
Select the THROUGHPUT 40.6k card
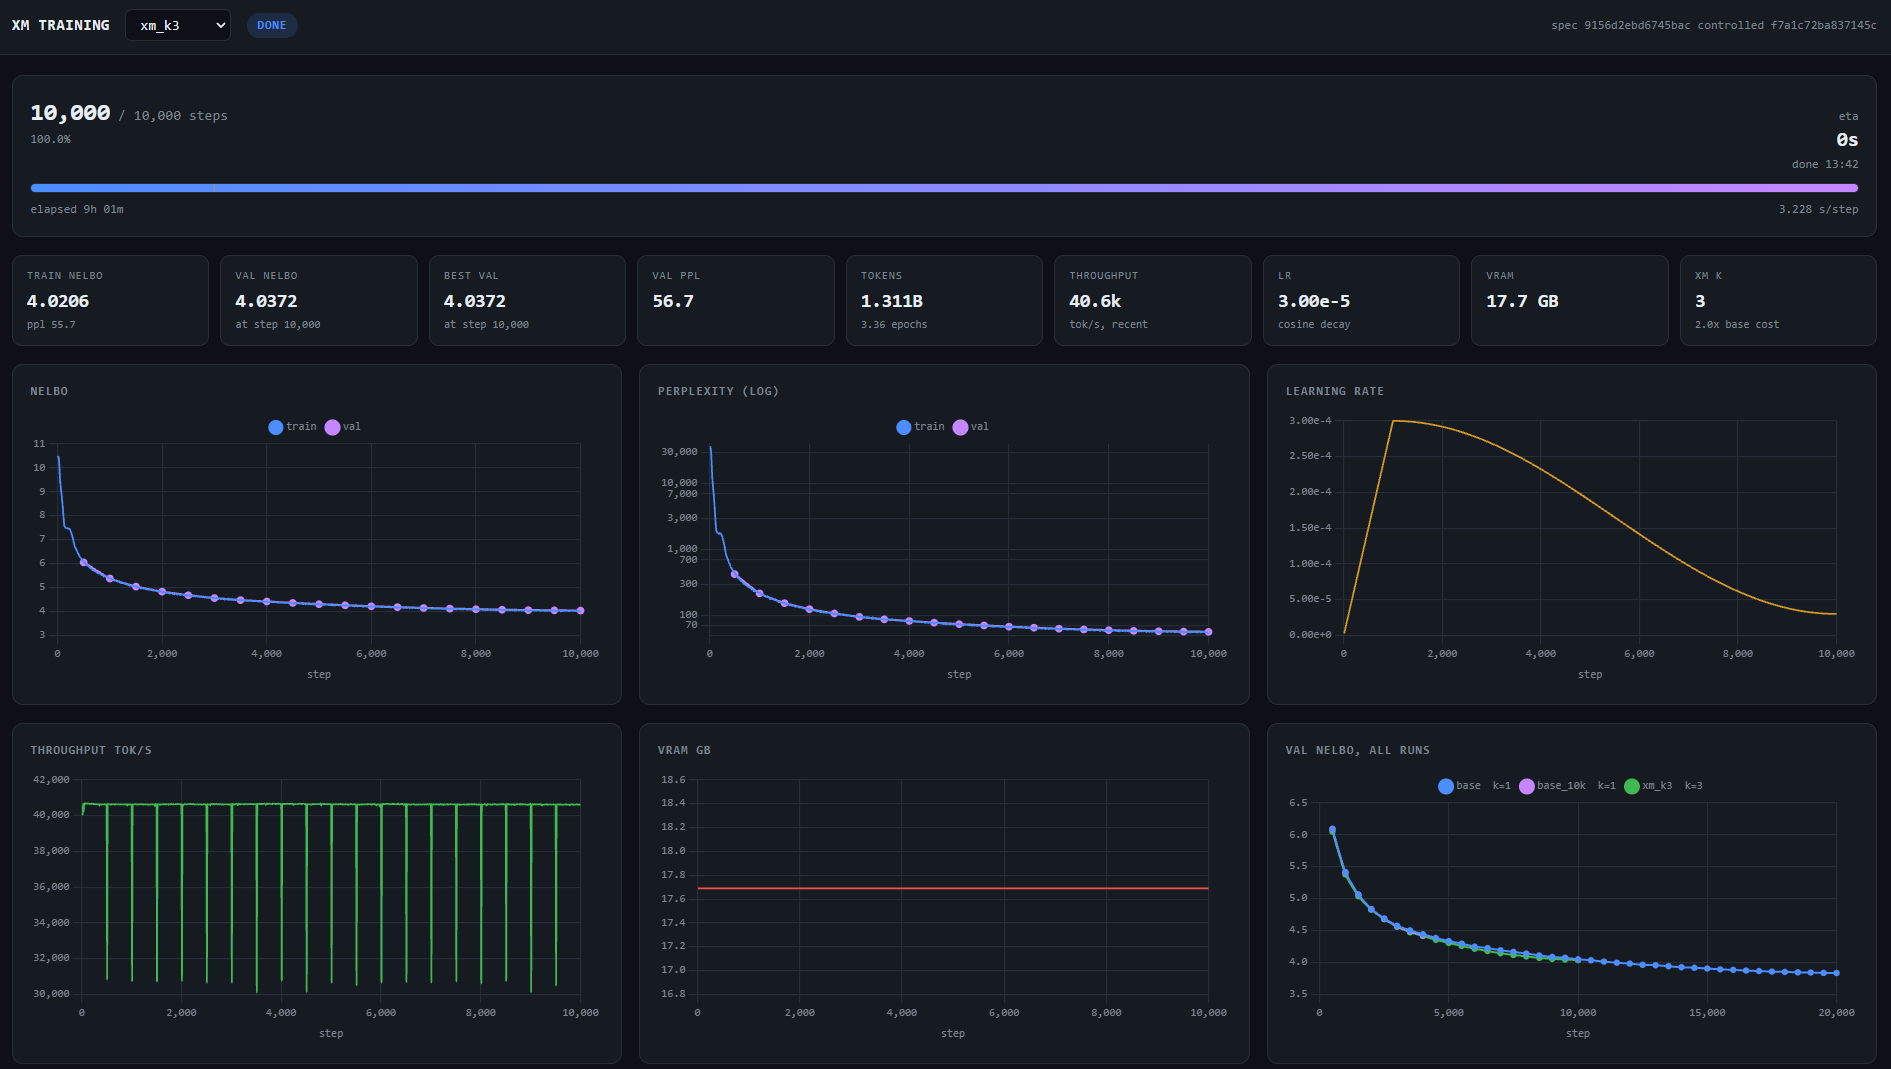[1153, 300]
